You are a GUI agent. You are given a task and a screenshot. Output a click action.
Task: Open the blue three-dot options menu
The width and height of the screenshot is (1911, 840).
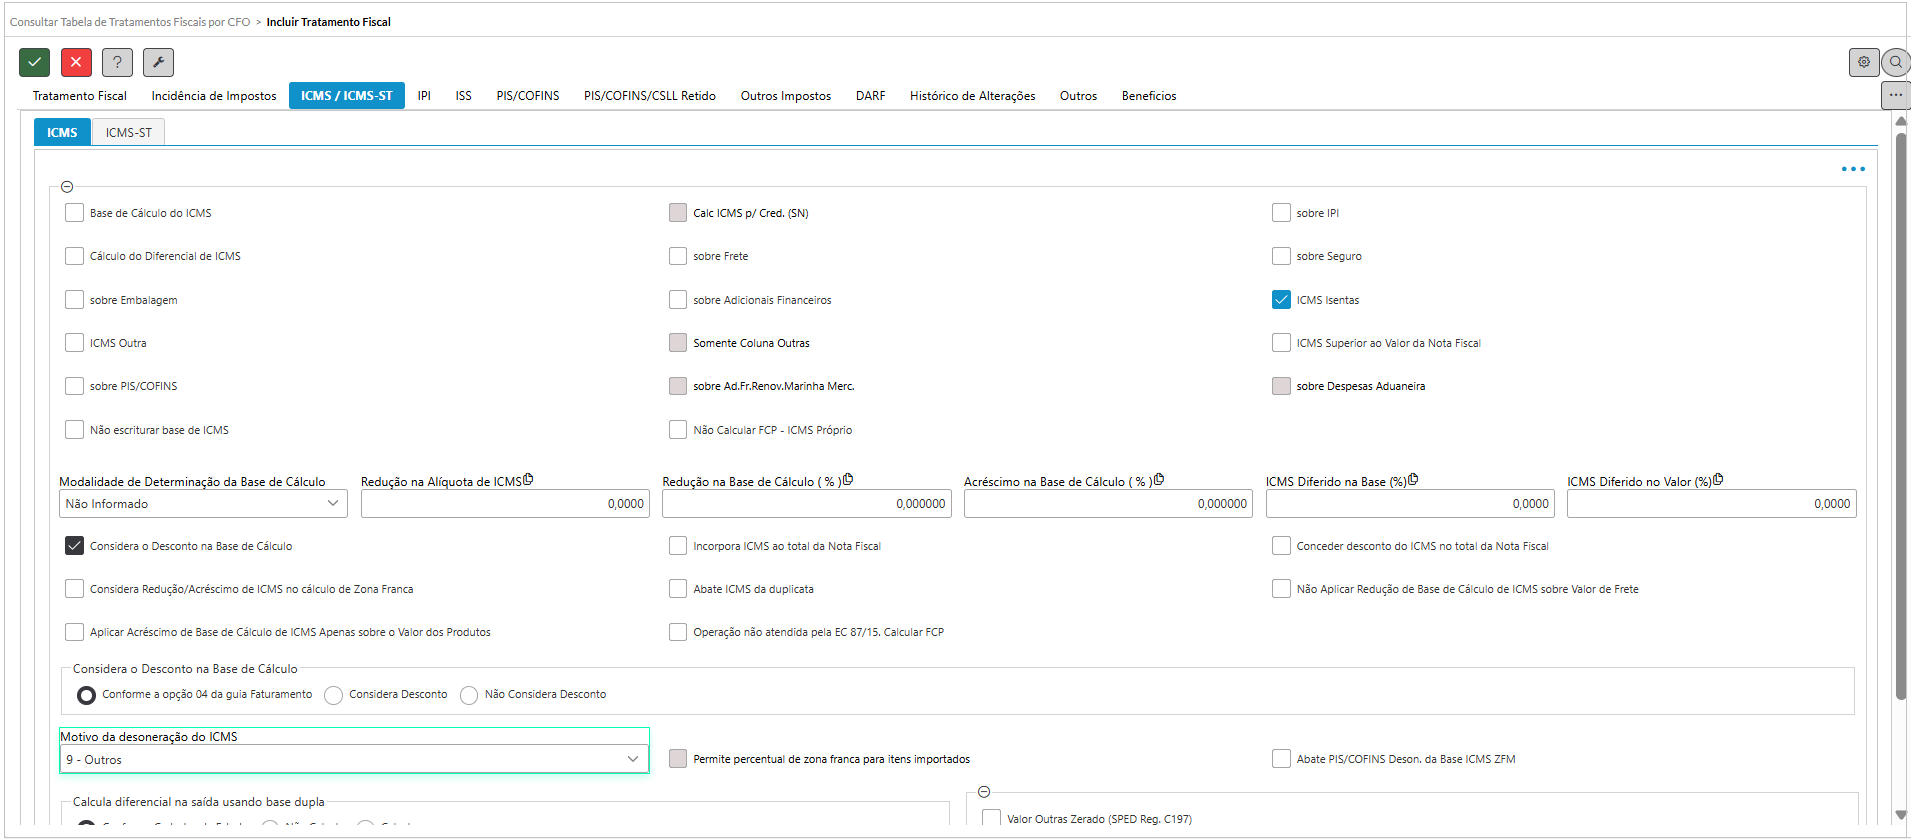[x=1852, y=169]
